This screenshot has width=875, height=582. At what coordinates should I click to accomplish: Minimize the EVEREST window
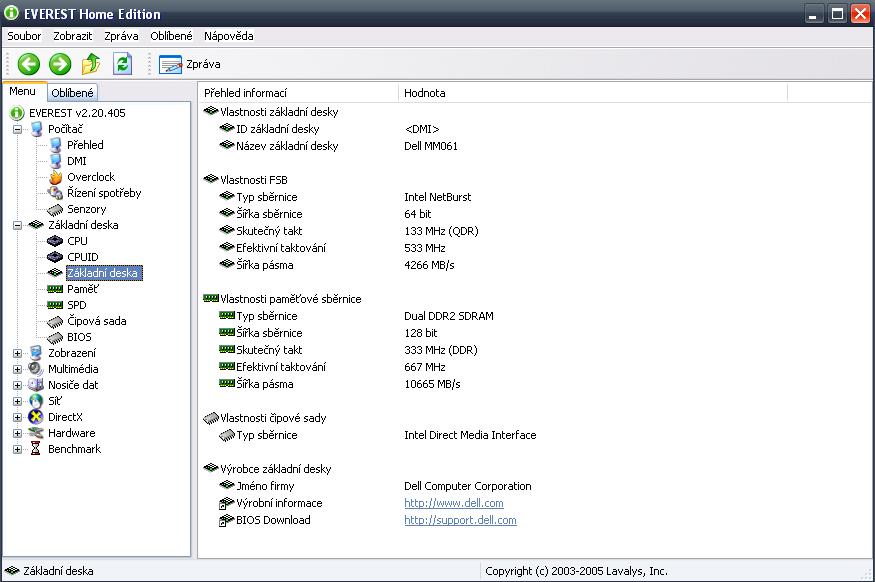tap(814, 14)
